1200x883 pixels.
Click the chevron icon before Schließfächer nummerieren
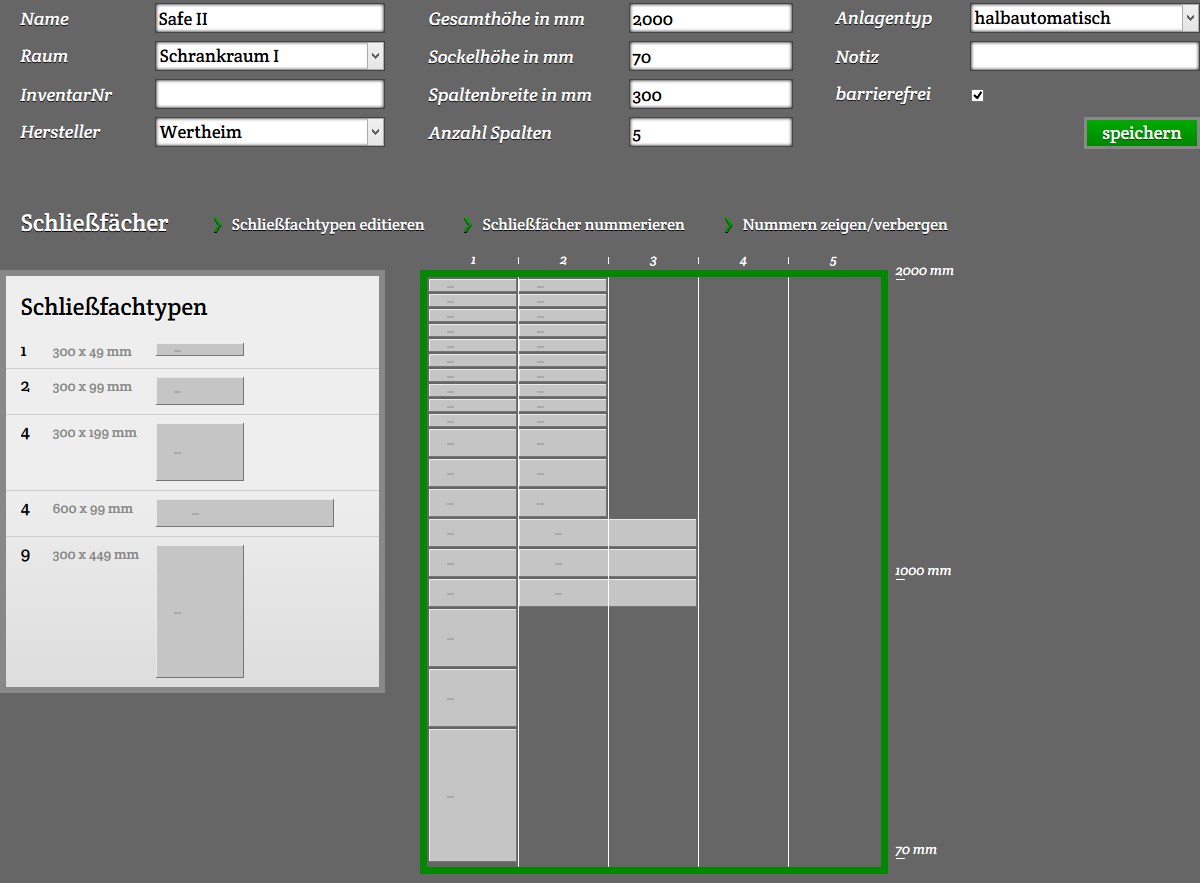pos(467,226)
